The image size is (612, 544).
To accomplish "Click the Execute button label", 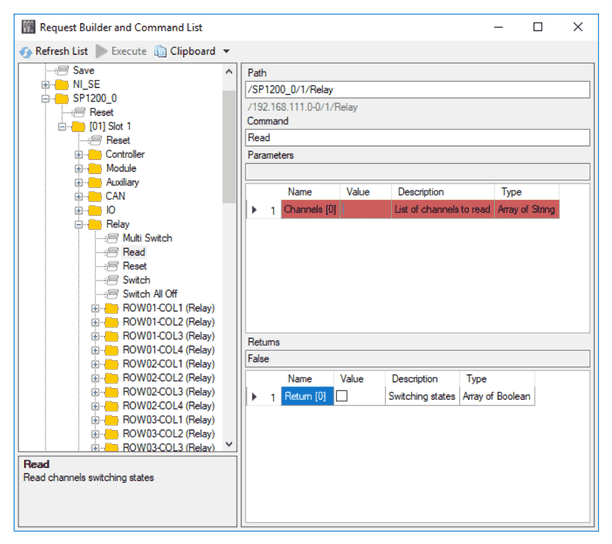I will (x=129, y=51).
